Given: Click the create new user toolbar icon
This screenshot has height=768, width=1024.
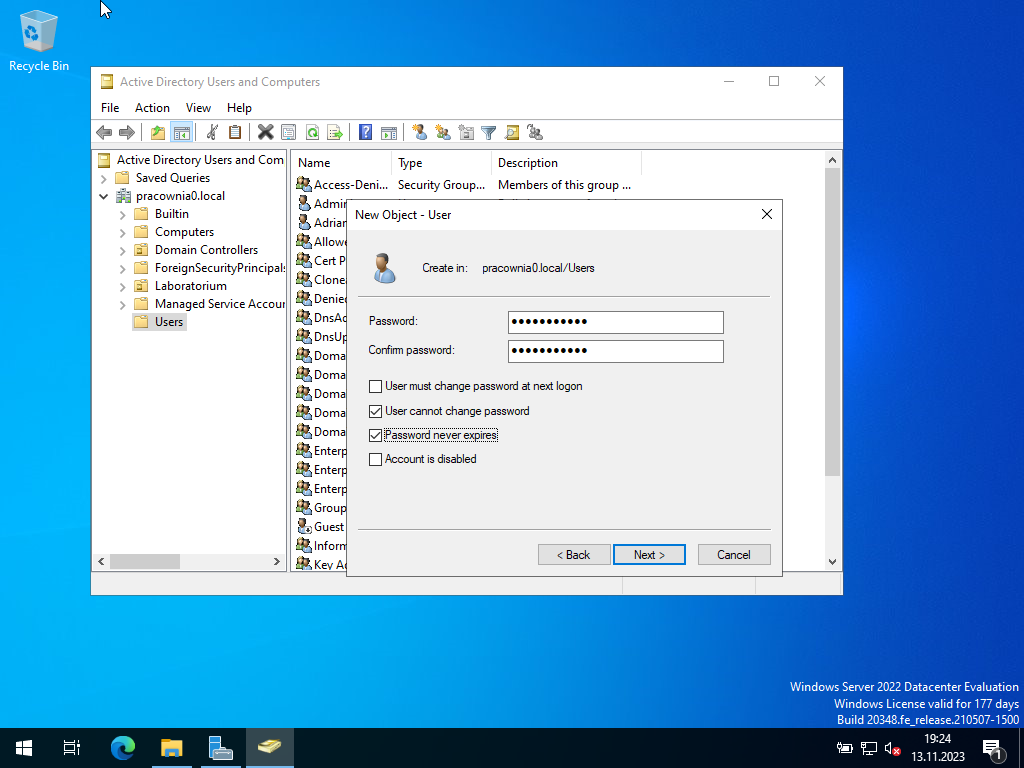Looking at the screenshot, I should pyautogui.click(x=419, y=133).
